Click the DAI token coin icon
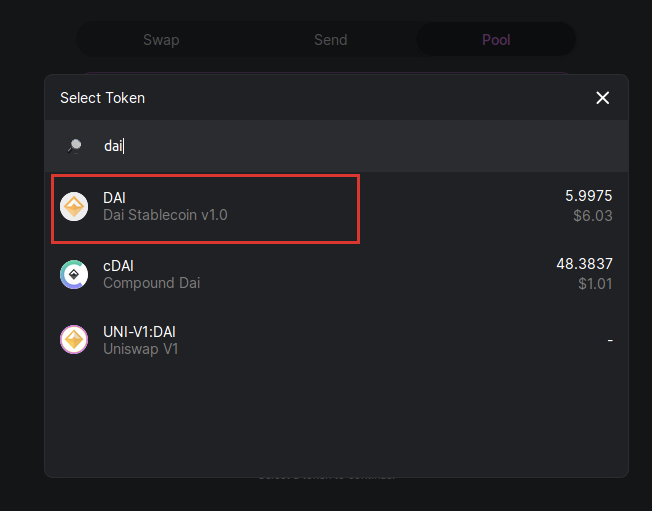This screenshot has height=511, width=652. 74,207
